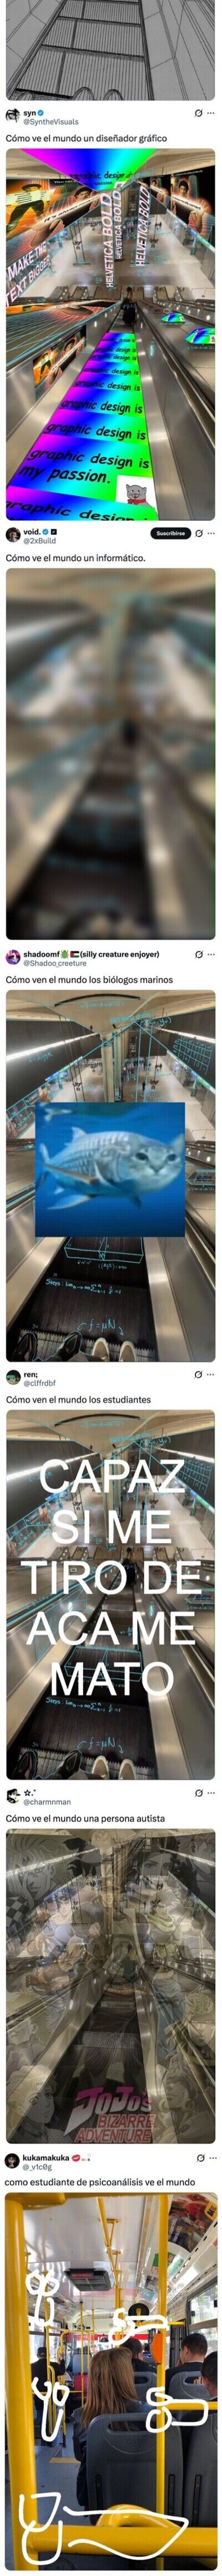Open the more options on the @Shadoo_creeture tweet
Screen dimensions: 222x2576
[x=212, y=955]
